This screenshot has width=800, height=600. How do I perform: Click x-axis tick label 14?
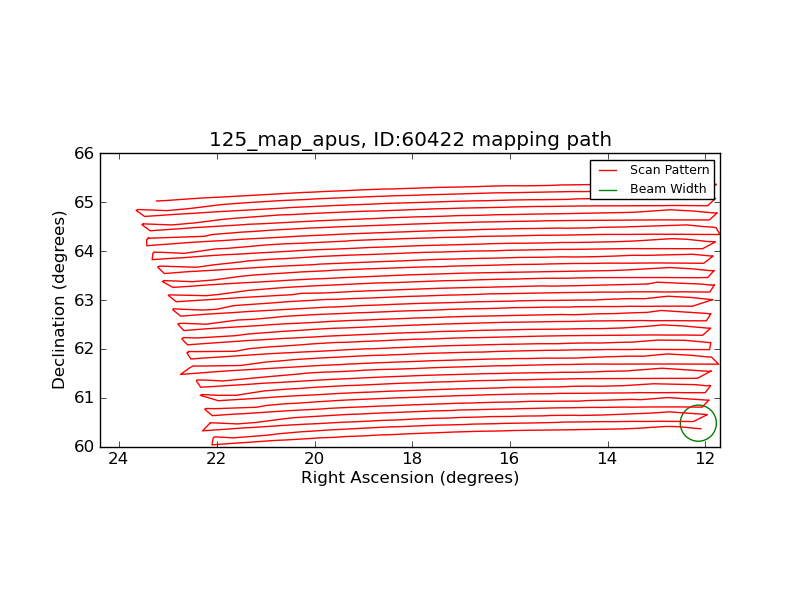[x=608, y=459]
